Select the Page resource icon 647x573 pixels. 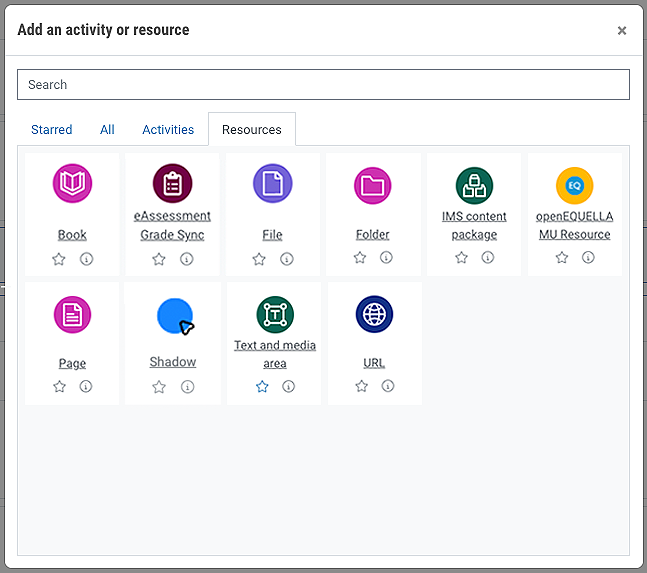click(72, 315)
